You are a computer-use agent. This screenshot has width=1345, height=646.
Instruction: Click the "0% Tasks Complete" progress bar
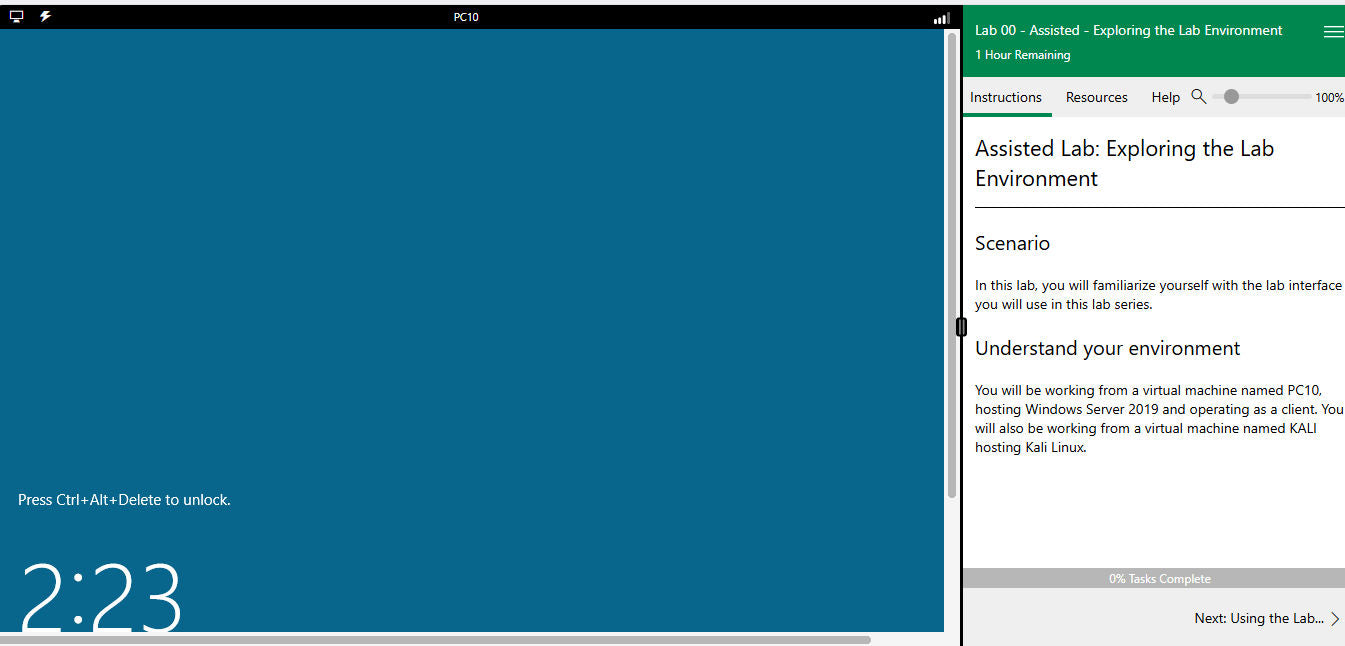1158,578
